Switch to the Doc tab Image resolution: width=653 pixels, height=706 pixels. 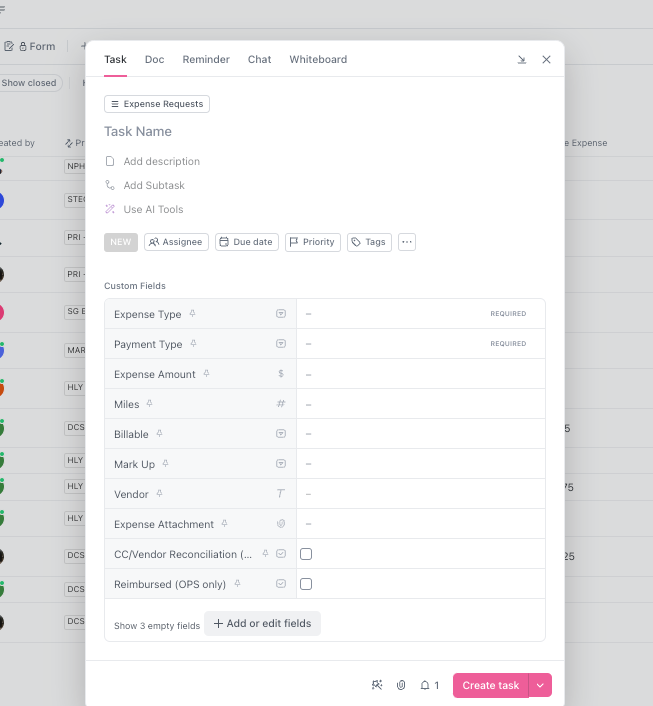(x=154, y=60)
